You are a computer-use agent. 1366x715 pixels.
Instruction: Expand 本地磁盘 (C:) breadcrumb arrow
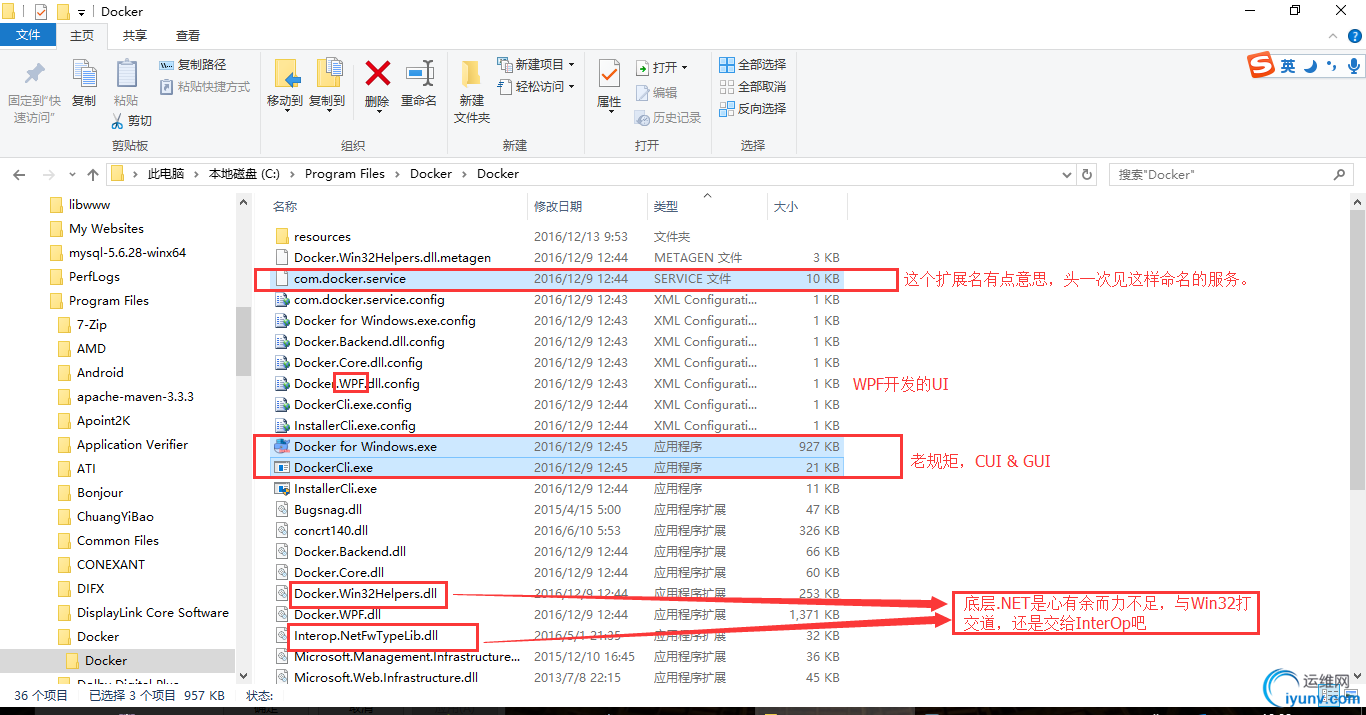(x=293, y=174)
